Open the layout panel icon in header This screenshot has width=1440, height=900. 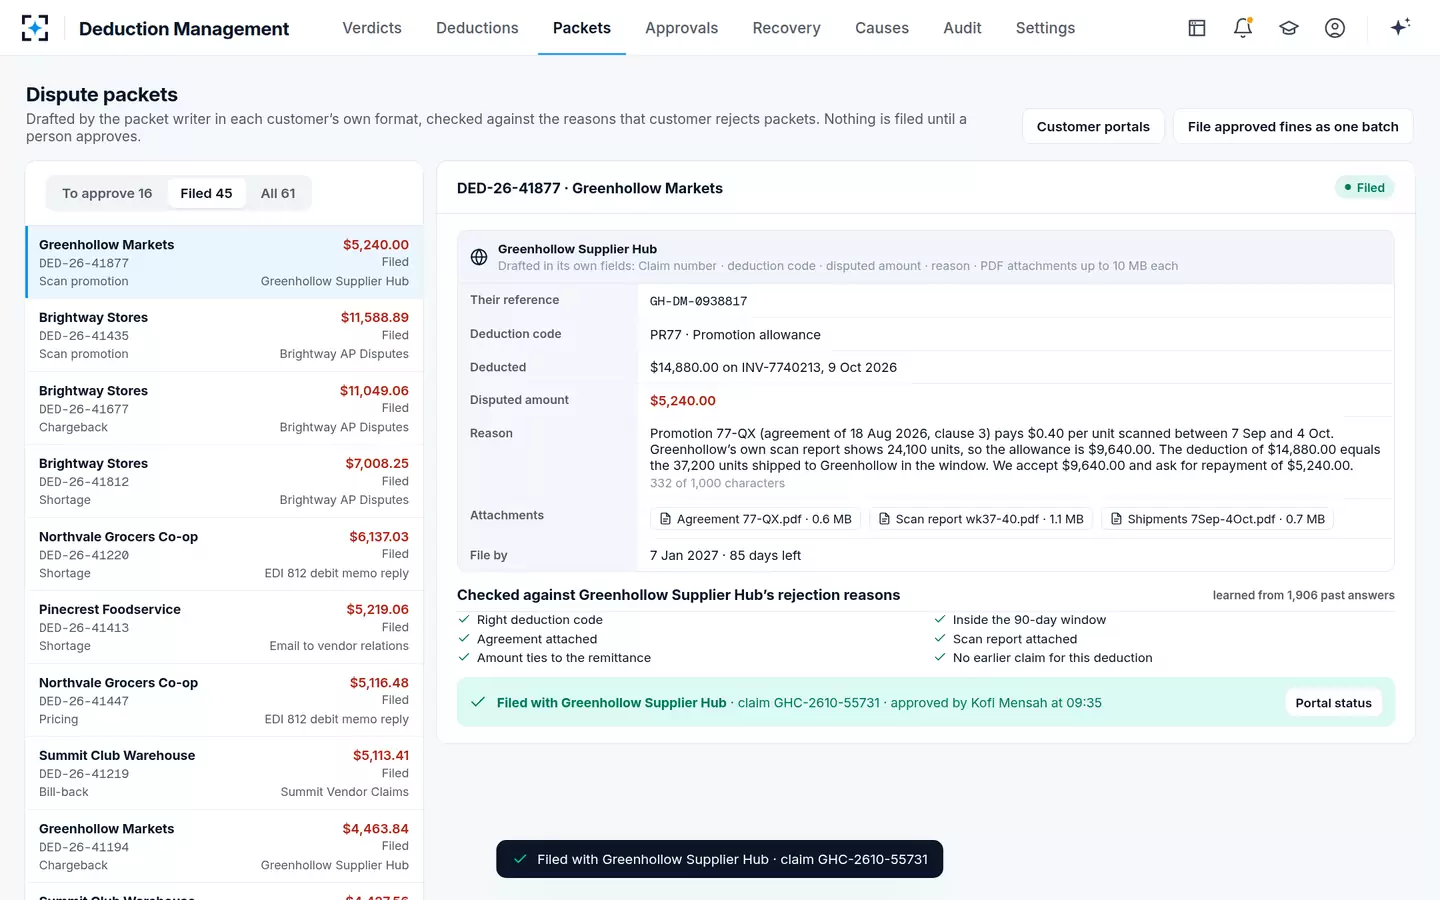point(1197,28)
